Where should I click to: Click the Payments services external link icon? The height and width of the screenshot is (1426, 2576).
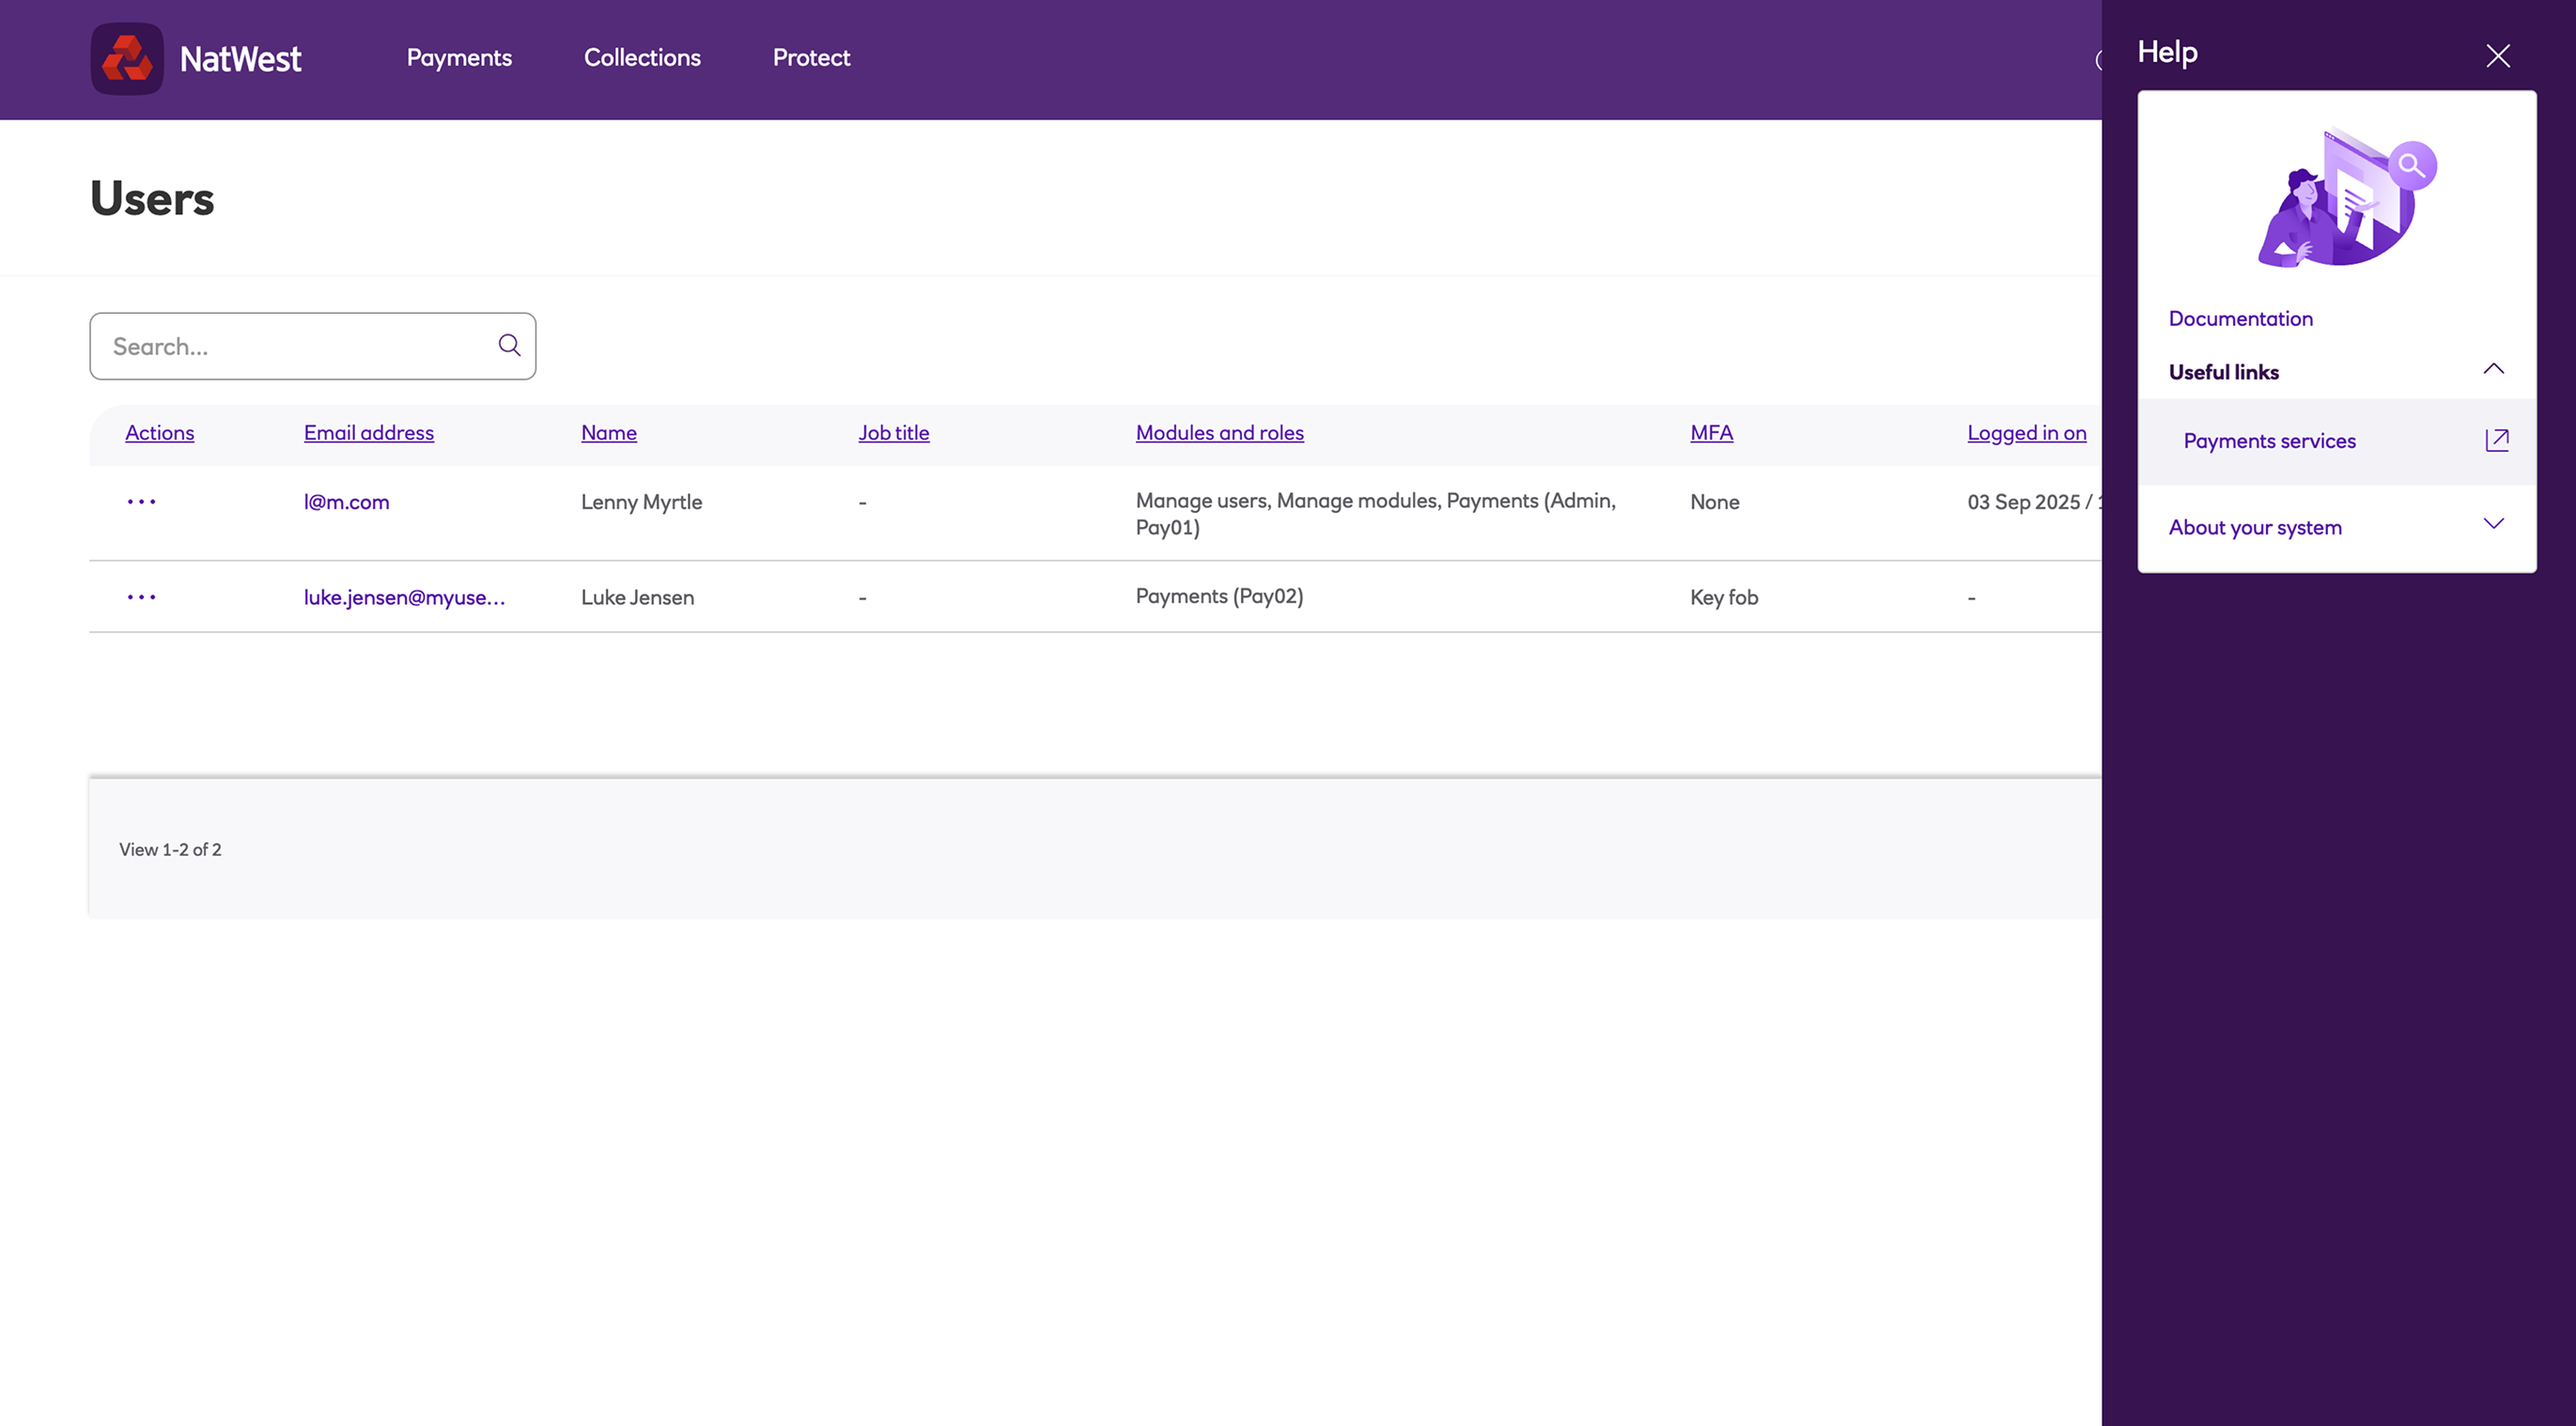pyautogui.click(x=2496, y=440)
